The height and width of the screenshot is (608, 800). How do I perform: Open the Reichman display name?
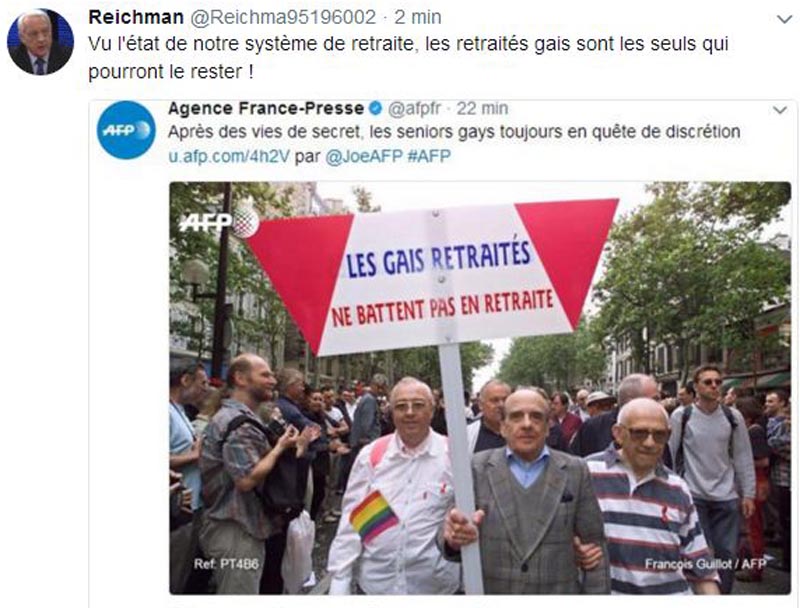pos(136,17)
